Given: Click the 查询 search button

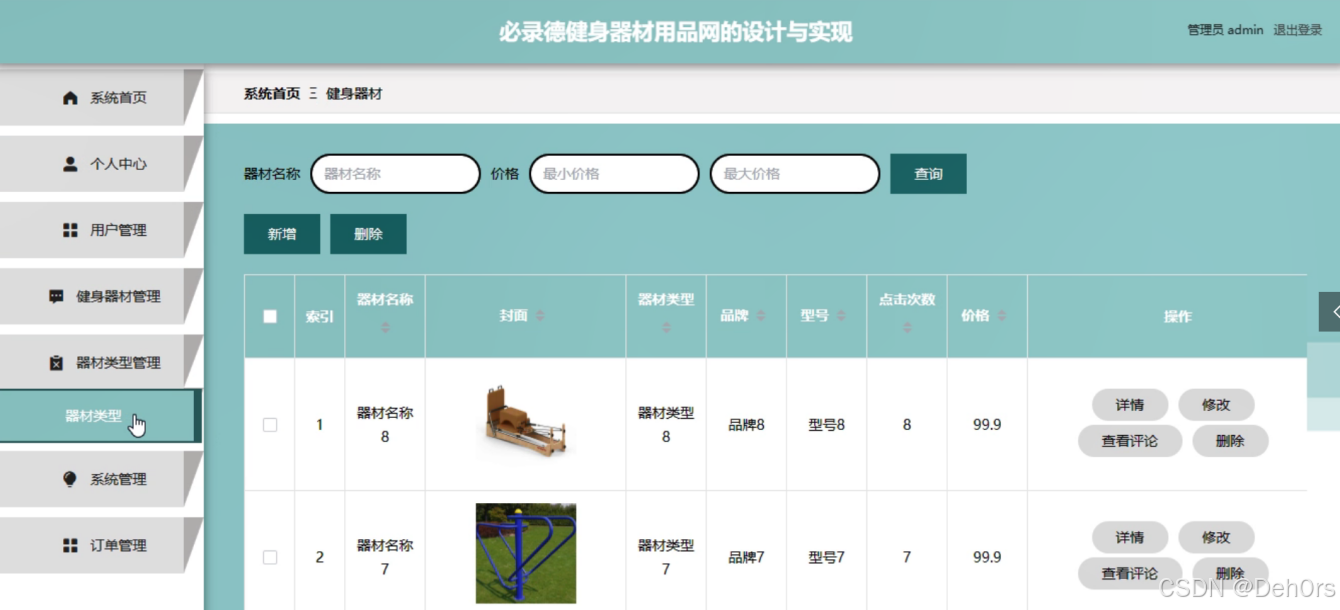Looking at the screenshot, I should tap(928, 174).
